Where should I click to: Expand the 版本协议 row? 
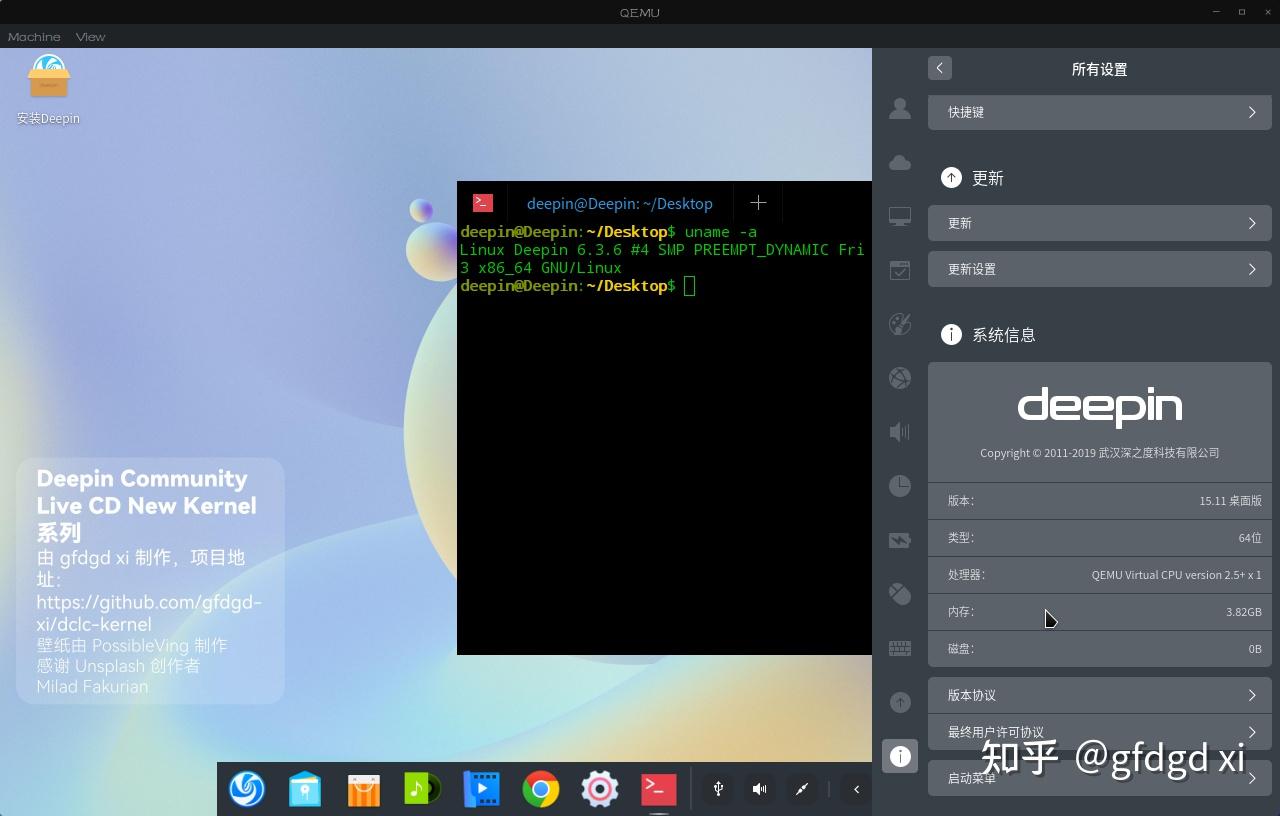pyautogui.click(x=1100, y=694)
